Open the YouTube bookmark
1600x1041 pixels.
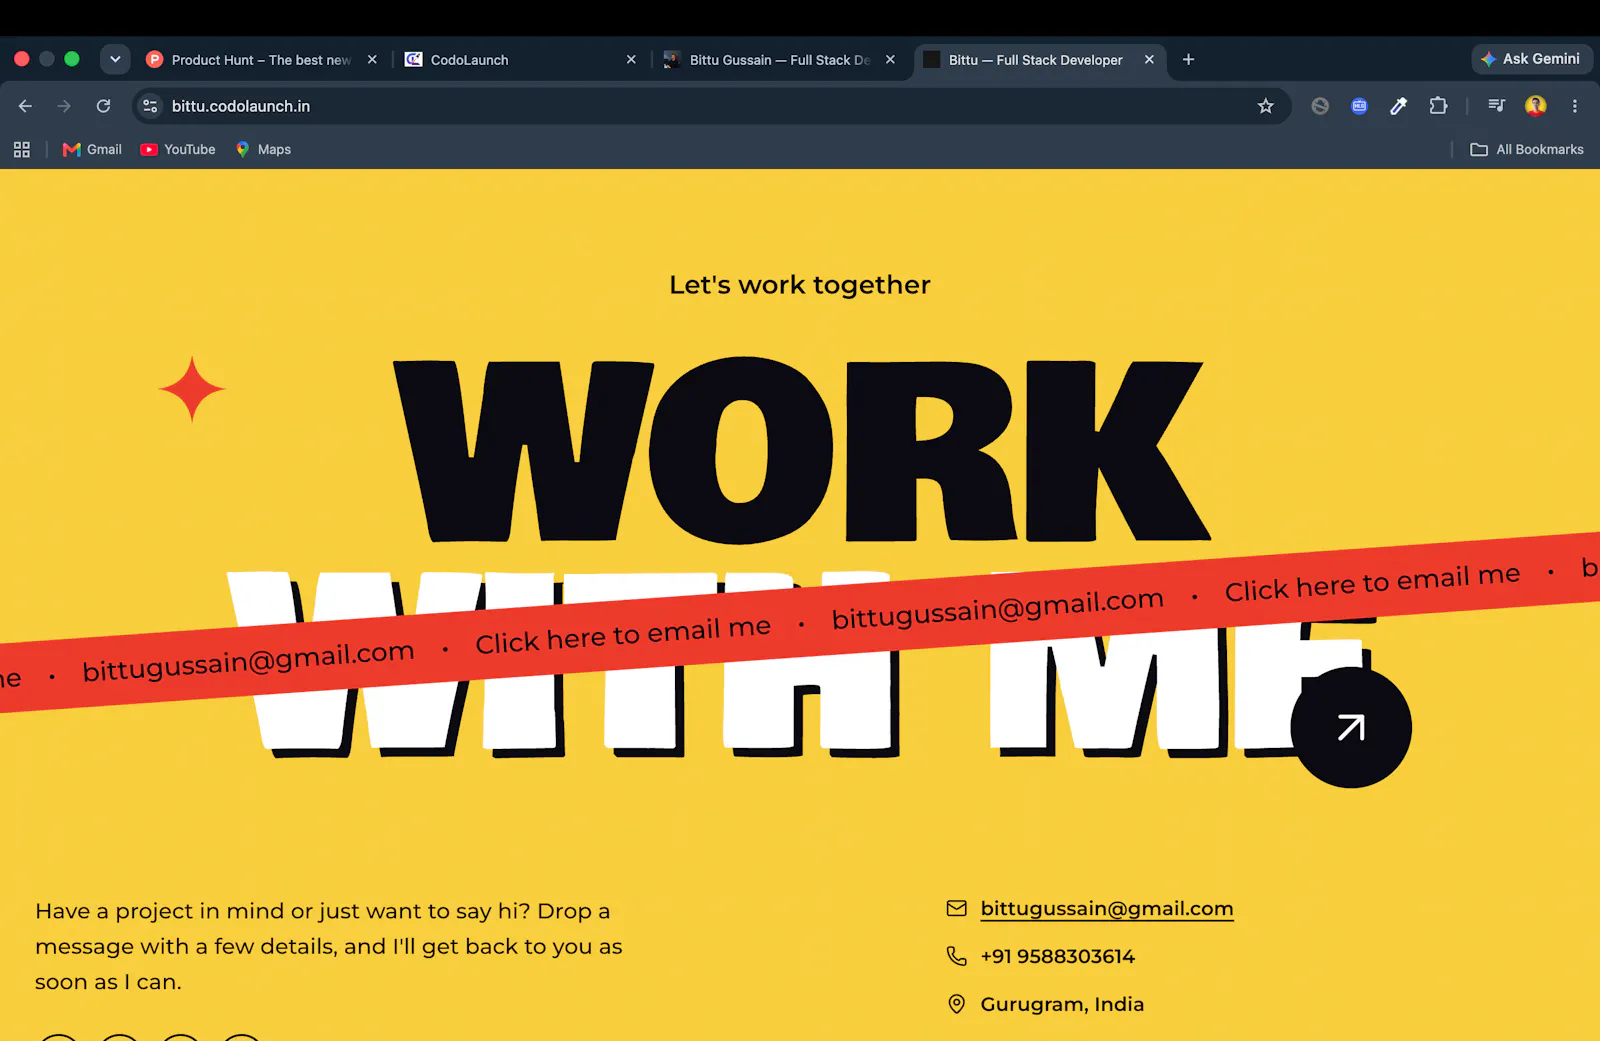tap(178, 150)
